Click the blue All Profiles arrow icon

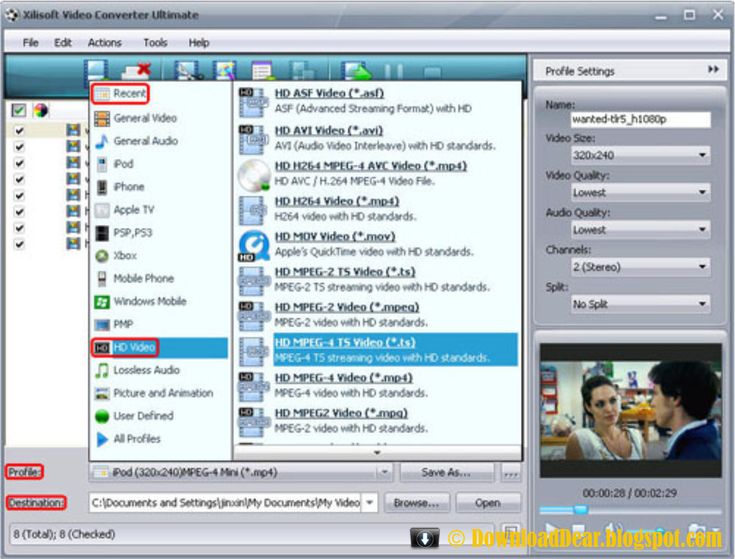[x=102, y=439]
